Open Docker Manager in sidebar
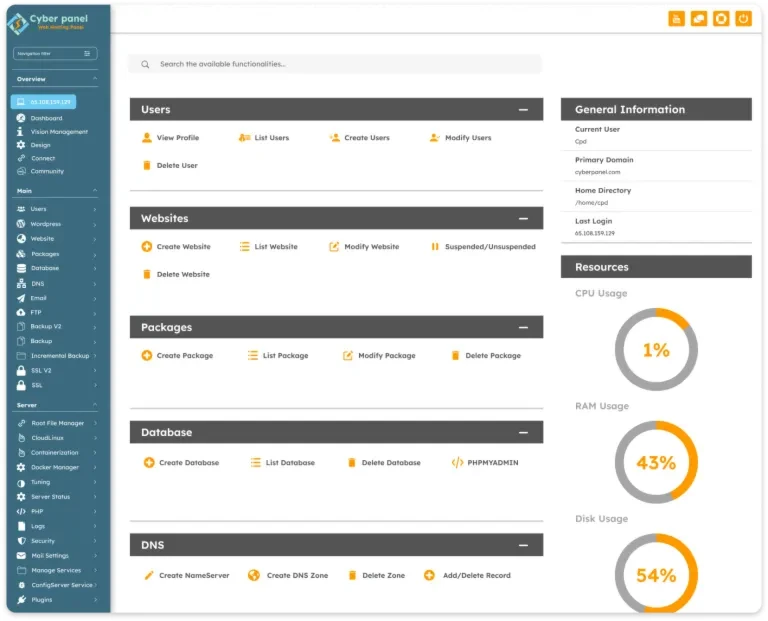Viewport: 768px width, 621px height. [55, 467]
